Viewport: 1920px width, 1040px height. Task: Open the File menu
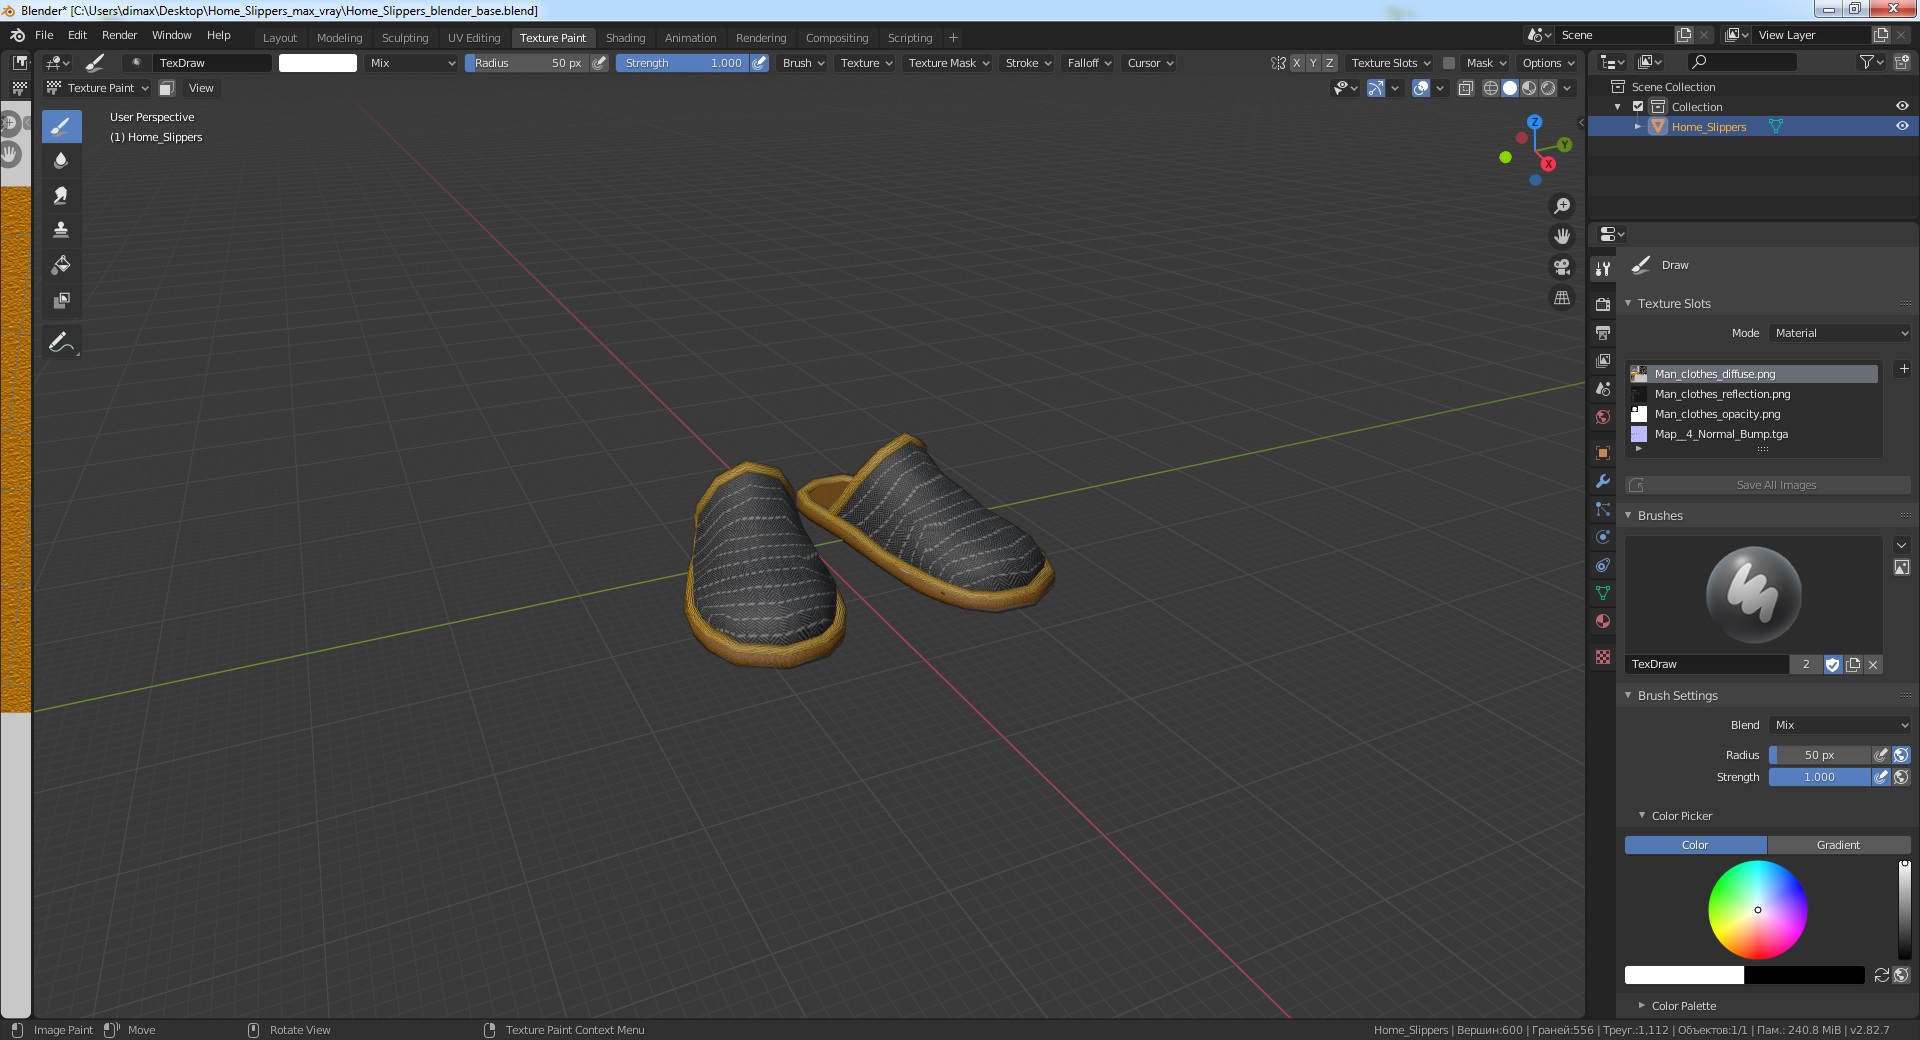click(x=44, y=35)
